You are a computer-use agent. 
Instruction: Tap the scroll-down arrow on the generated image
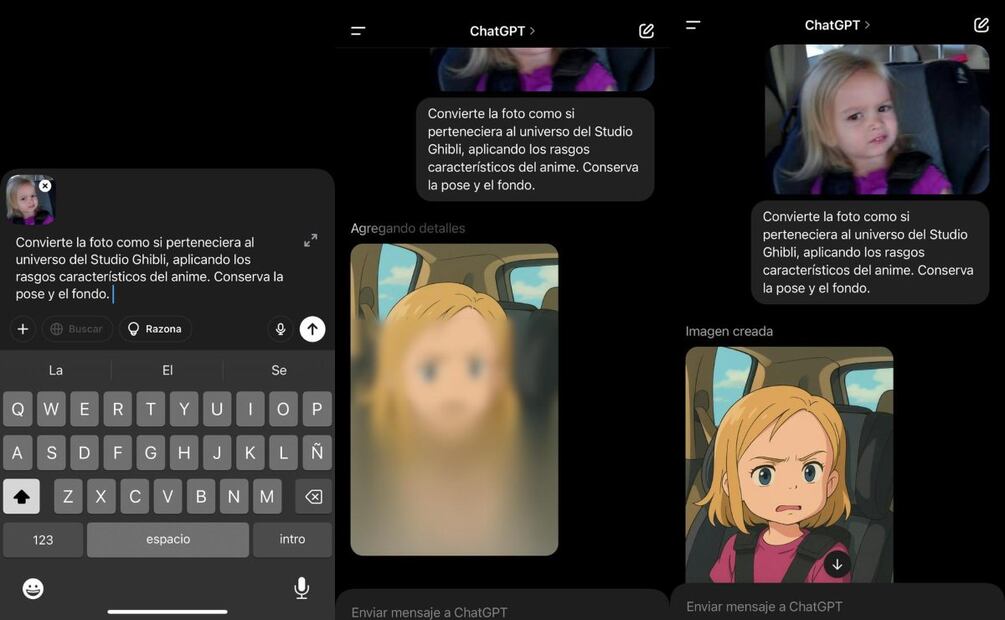(x=837, y=565)
